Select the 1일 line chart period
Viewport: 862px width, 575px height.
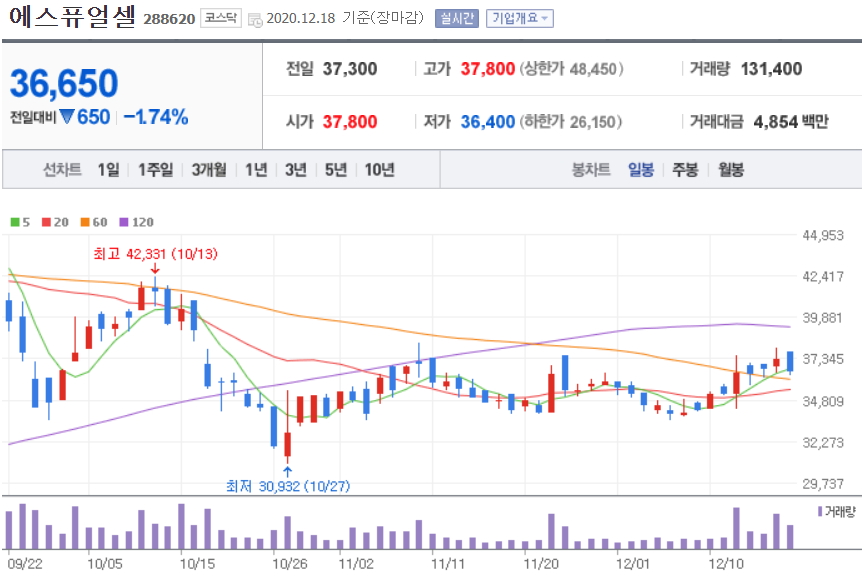click(x=108, y=170)
